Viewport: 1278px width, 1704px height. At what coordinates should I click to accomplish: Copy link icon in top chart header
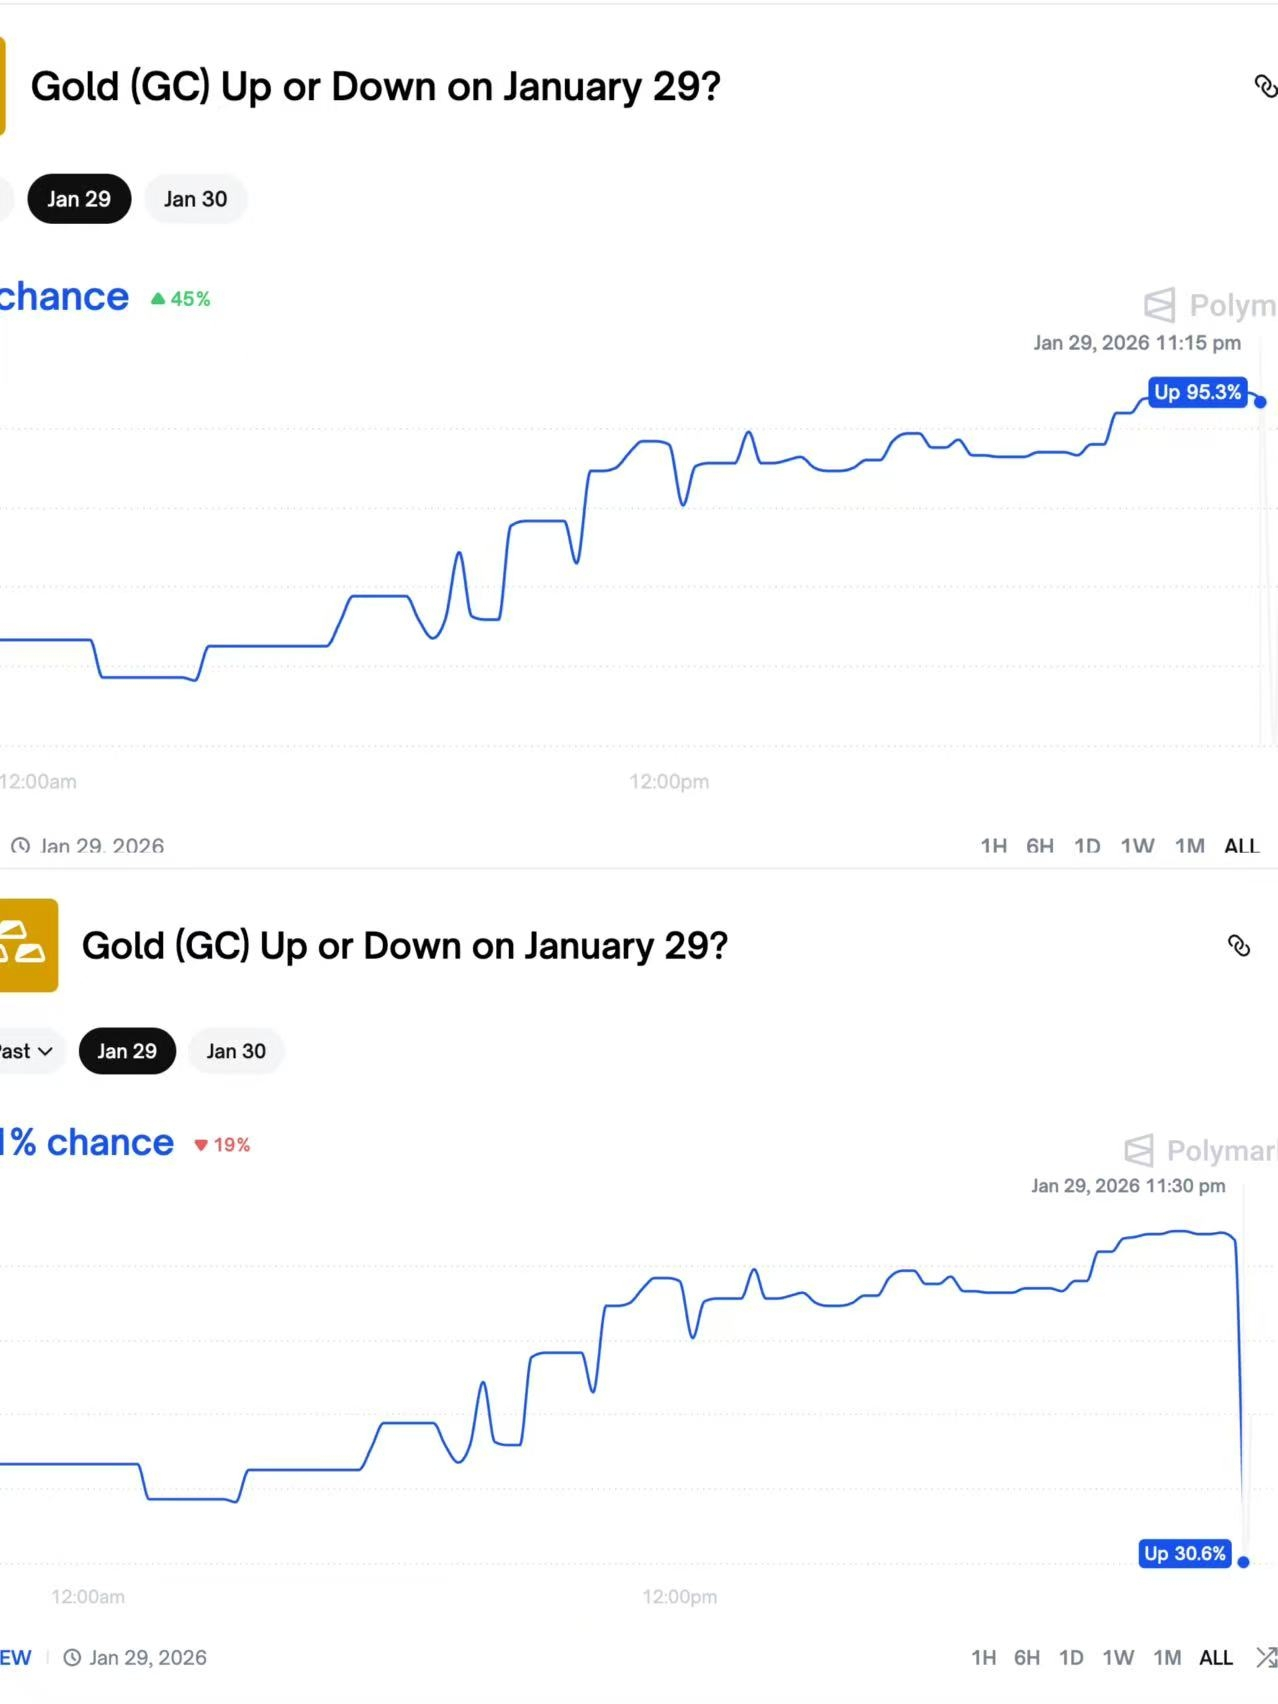coord(1265,87)
